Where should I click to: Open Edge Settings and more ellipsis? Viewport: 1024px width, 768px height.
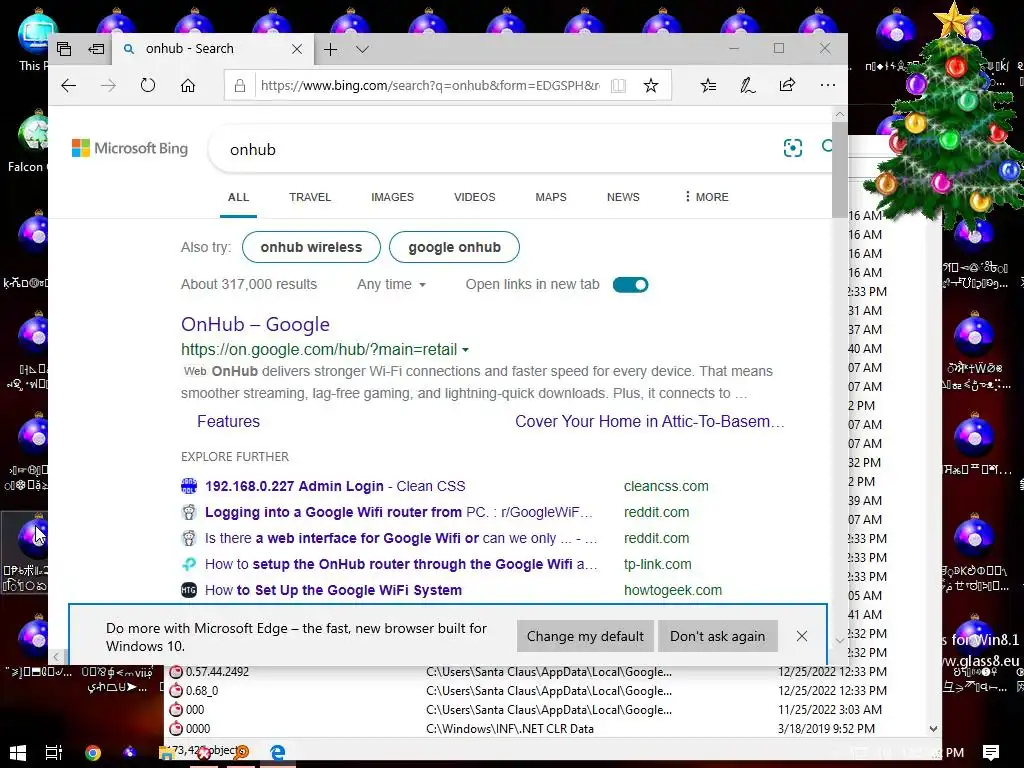point(827,85)
